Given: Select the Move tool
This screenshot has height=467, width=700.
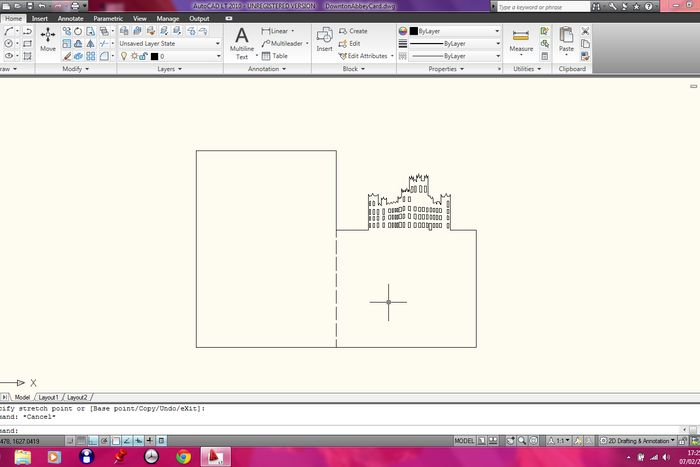Looking at the screenshot, I should click(47, 38).
